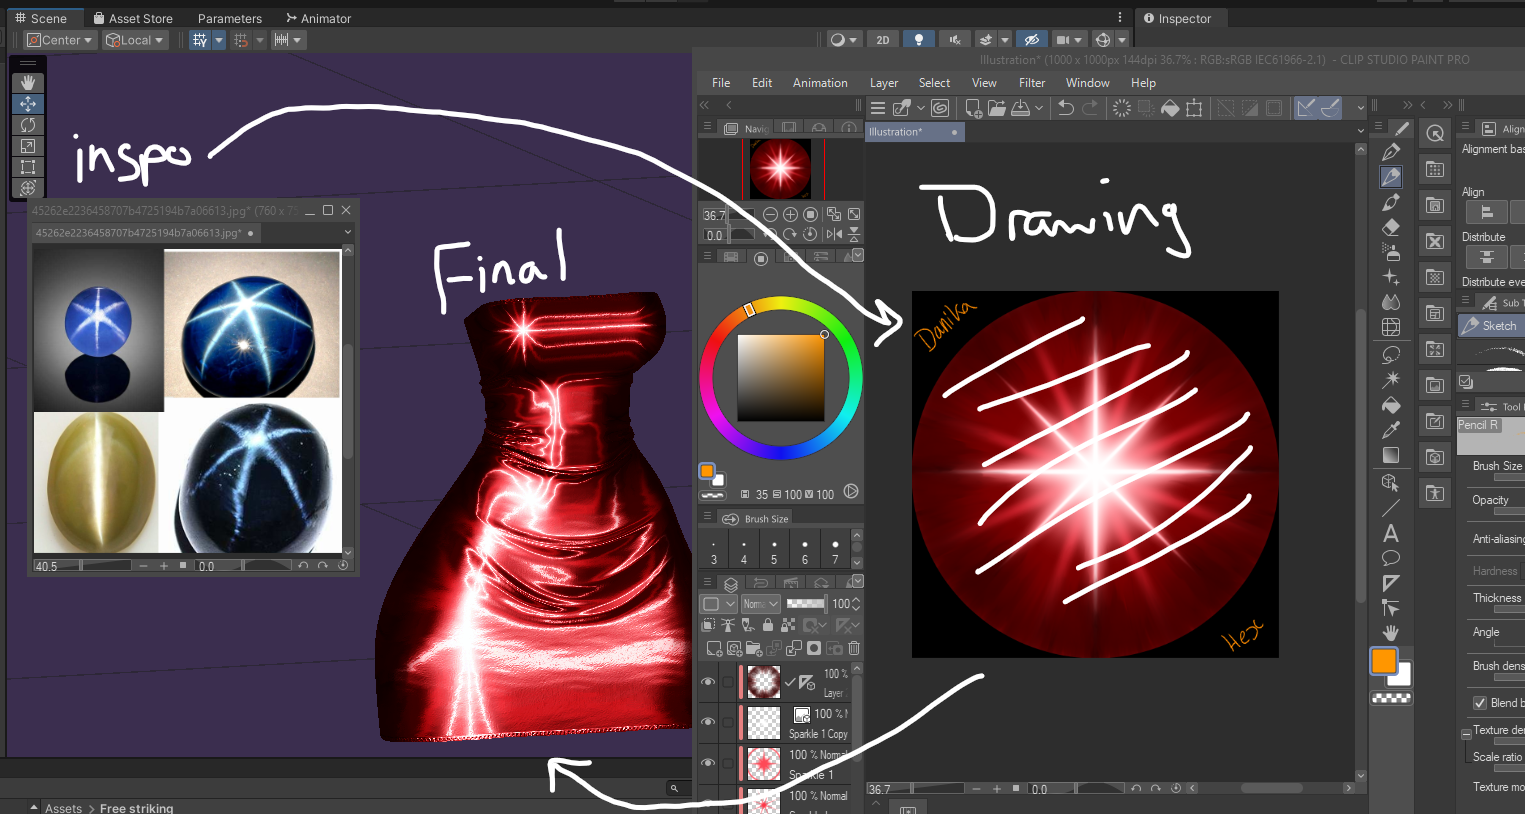The image size is (1525, 814).
Task: Click the Undo arrow in the command bar
Action: tap(1066, 108)
